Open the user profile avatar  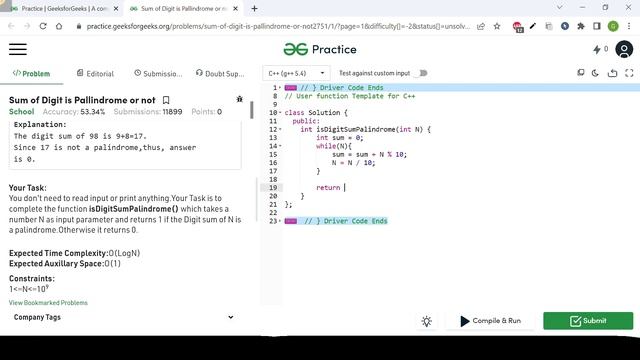624,49
